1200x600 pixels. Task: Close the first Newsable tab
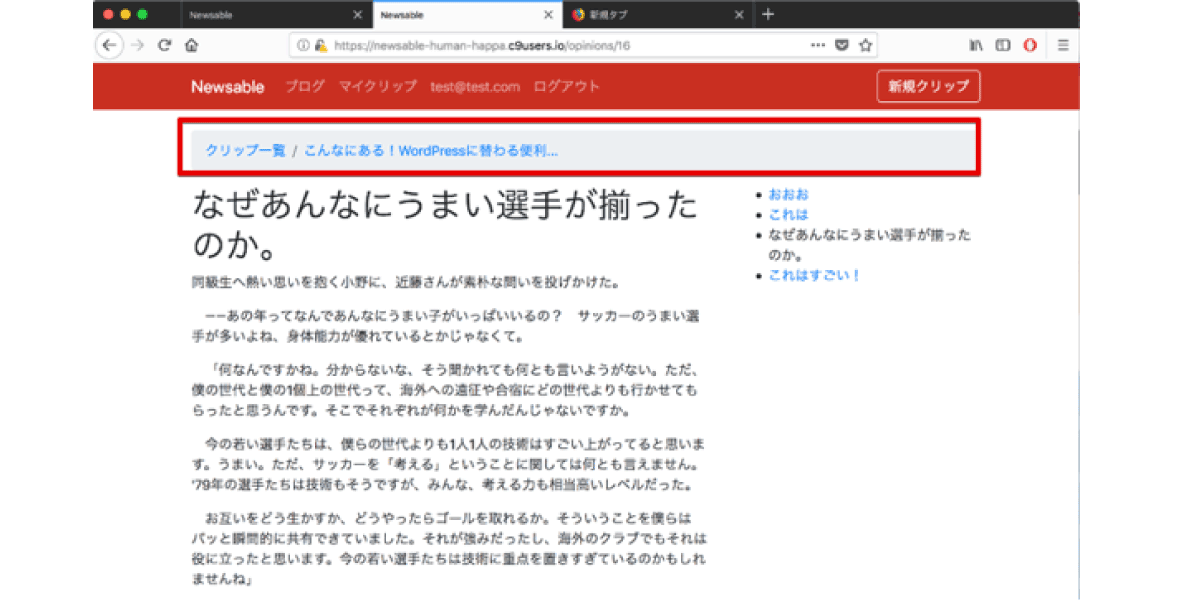(358, 15)
